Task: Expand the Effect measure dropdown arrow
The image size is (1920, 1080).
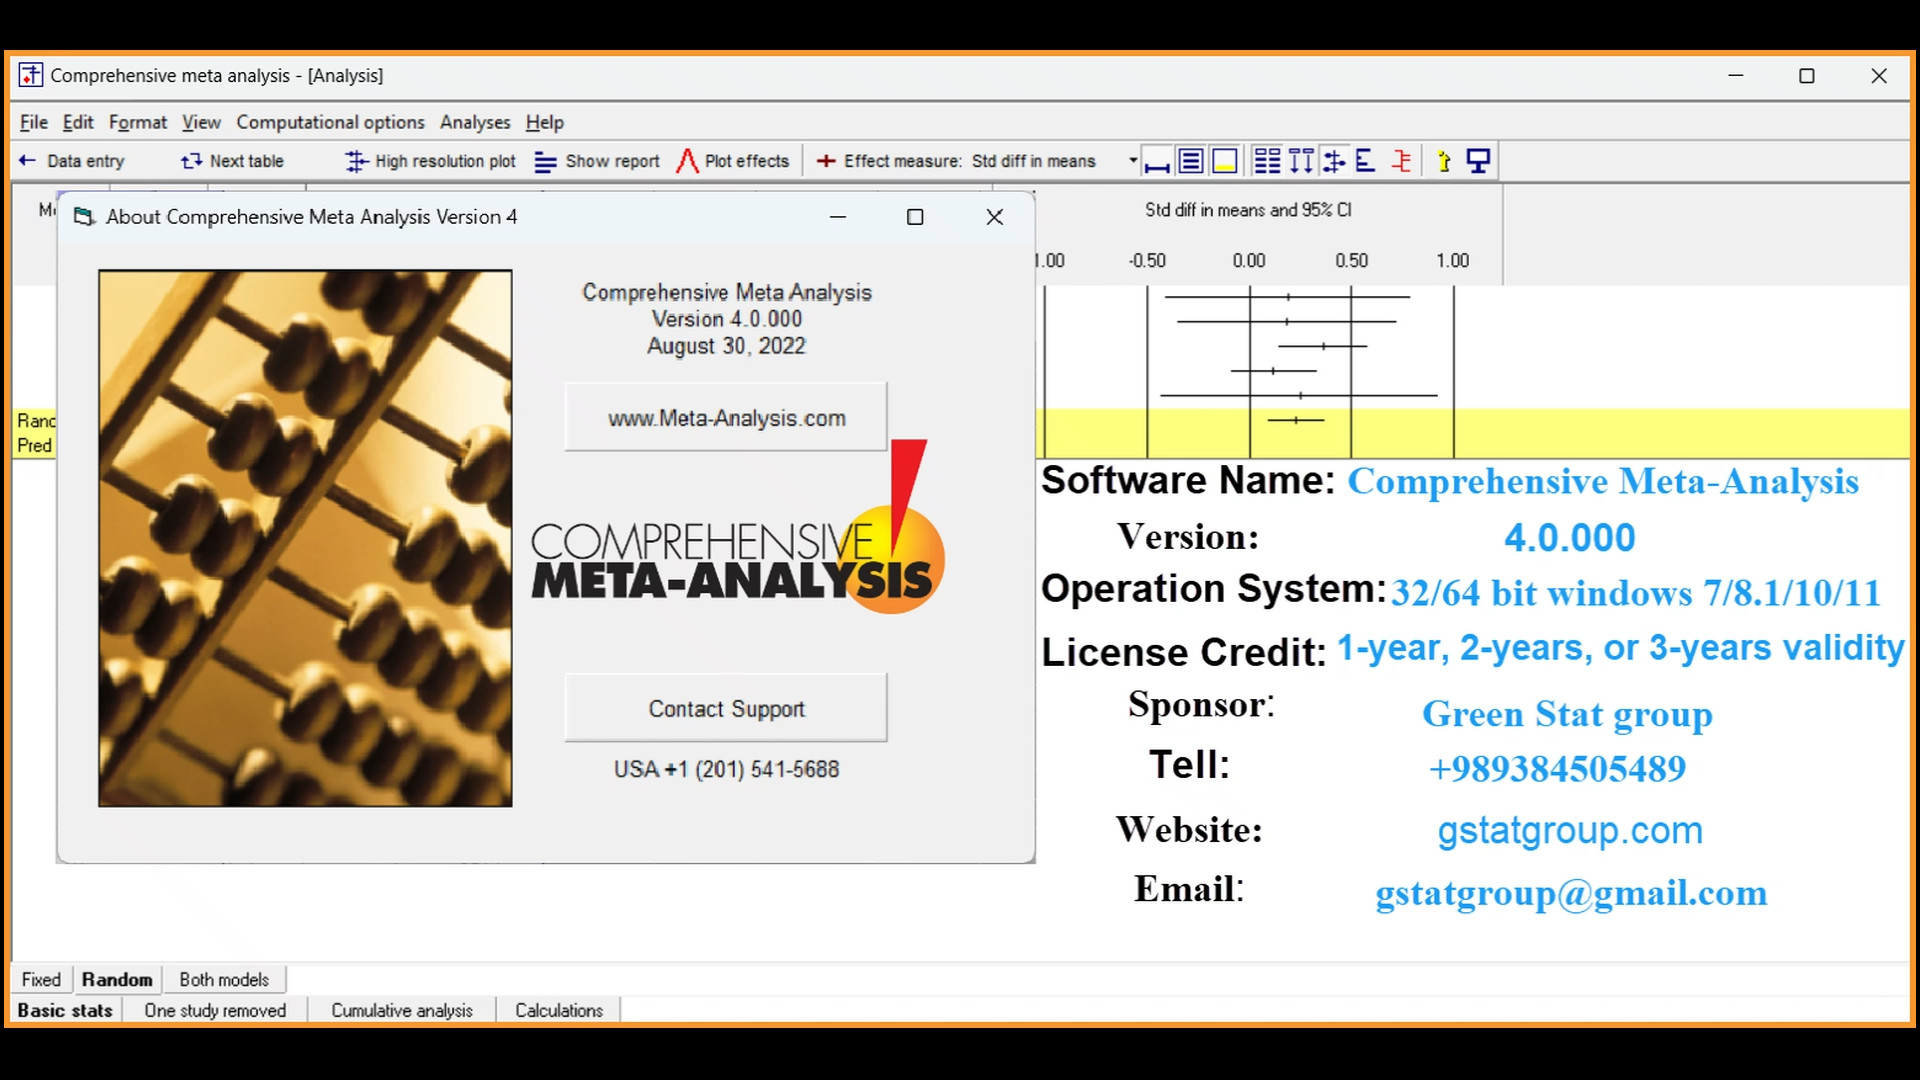Action: (1132, 161)
